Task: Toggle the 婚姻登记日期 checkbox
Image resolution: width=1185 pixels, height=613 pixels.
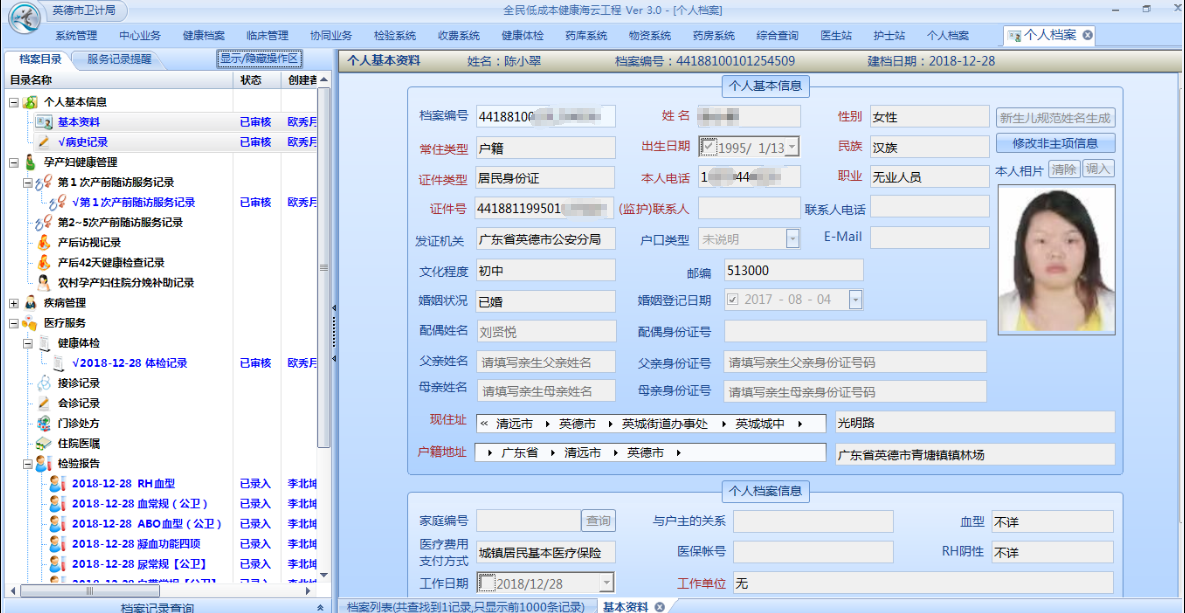Action: [733, 300]
